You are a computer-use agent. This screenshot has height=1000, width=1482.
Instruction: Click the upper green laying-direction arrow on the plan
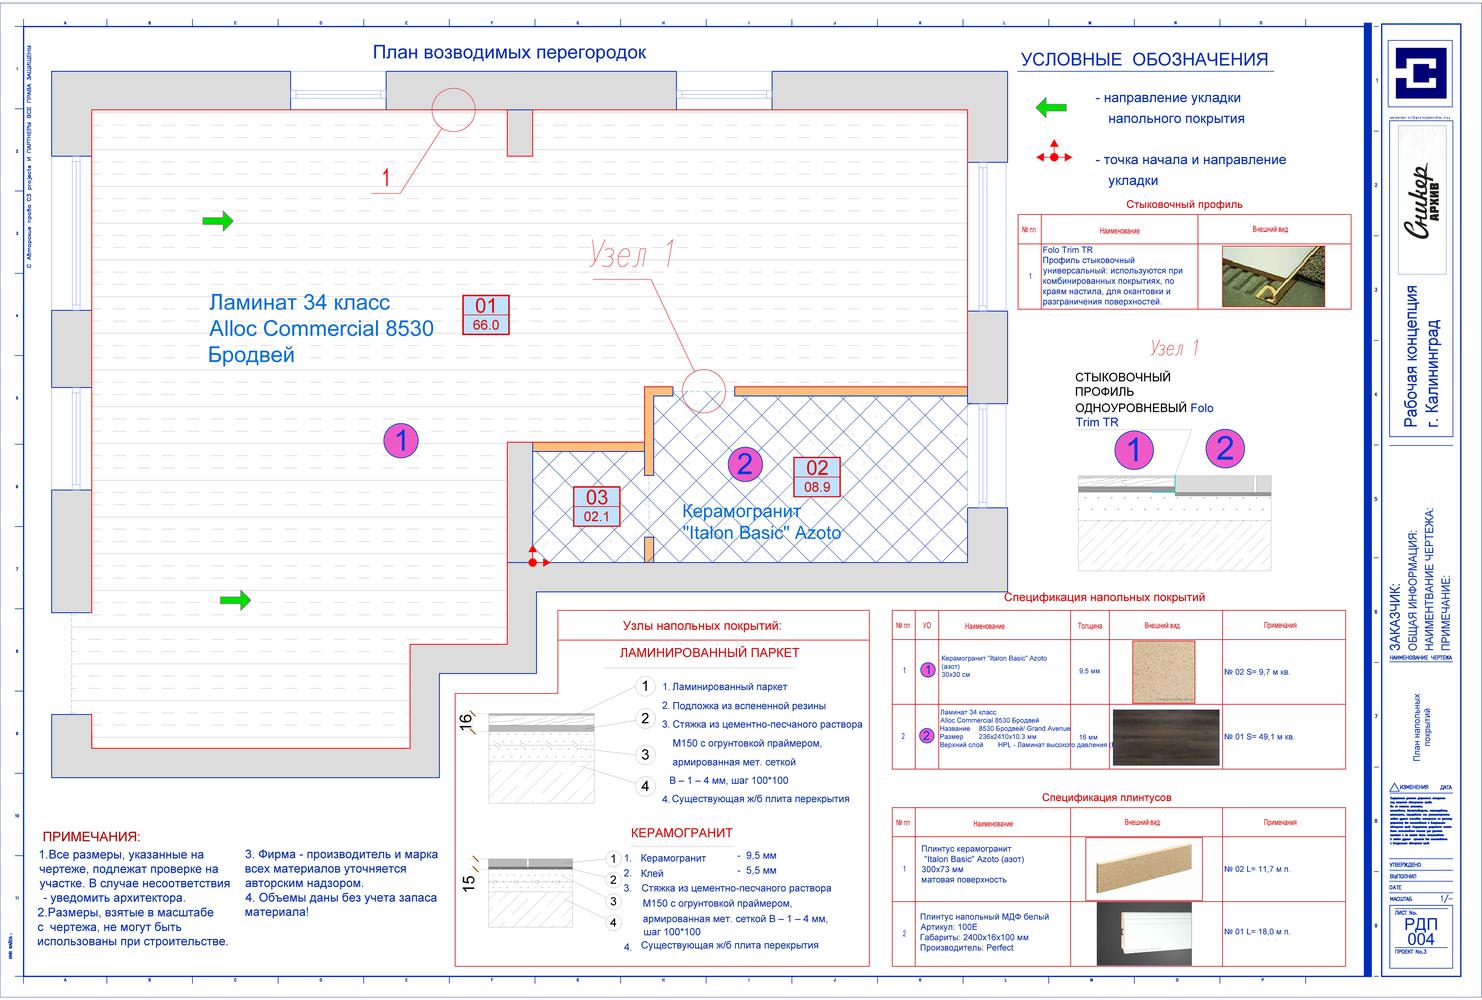(x=217, y=220)
